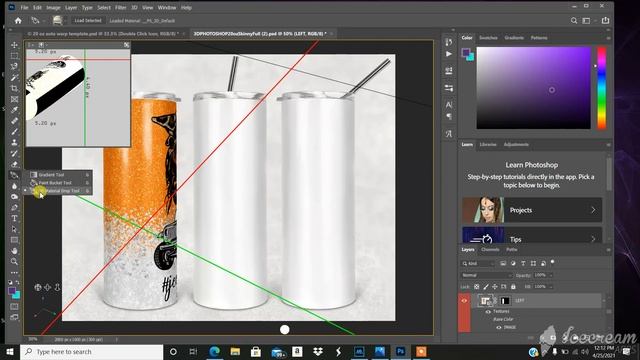Image resolution: width=640 pixels, height=360 pixels.
Task: Select the Crop tool
Action: coord(14,88)
